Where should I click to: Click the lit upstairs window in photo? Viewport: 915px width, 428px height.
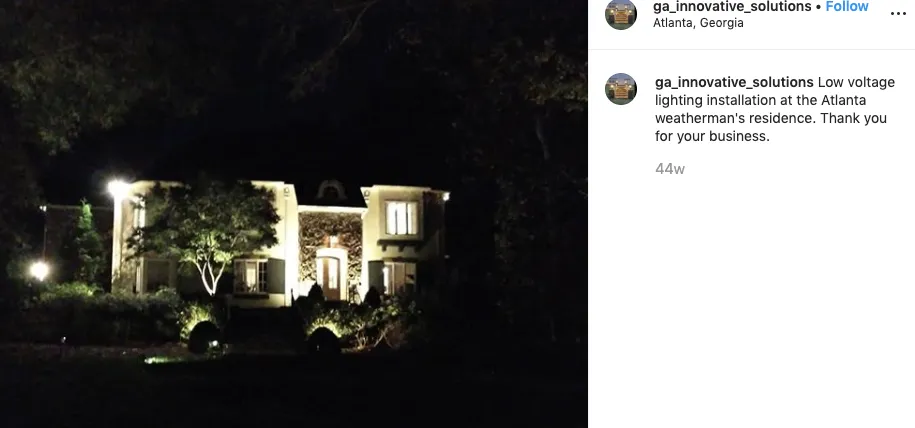click(x=401, y=218)
